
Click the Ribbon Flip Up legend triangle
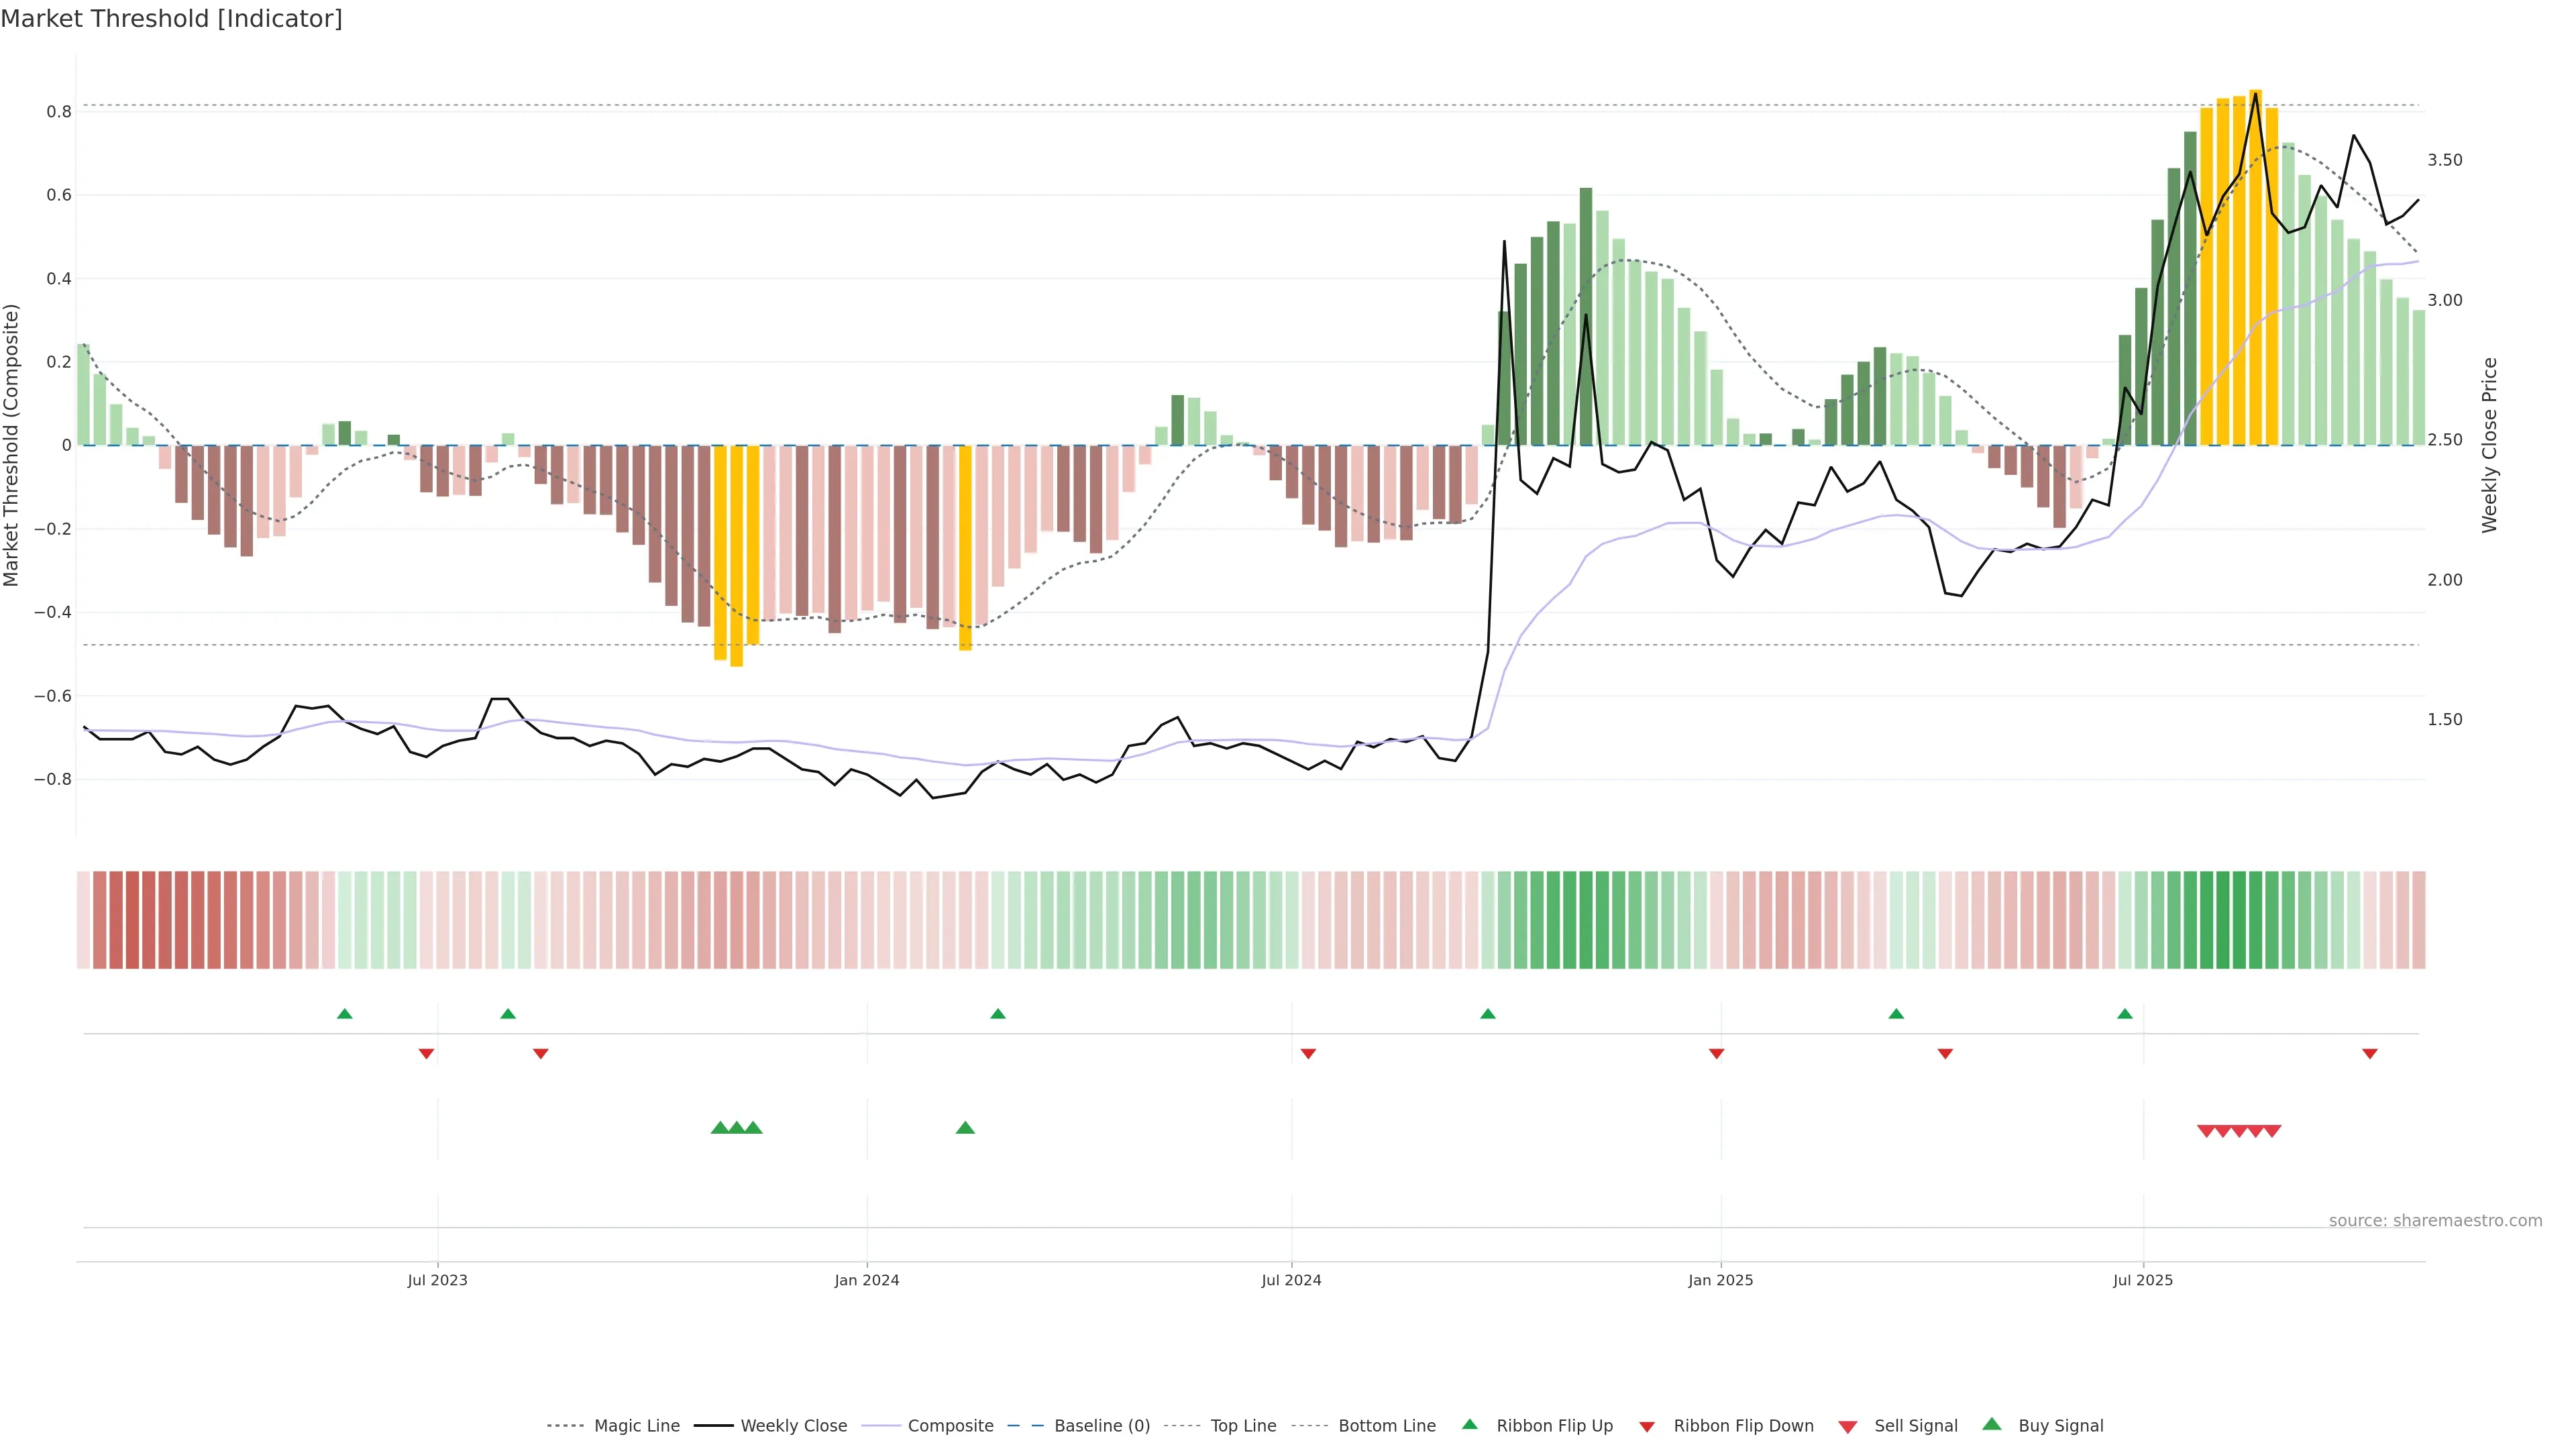point(1469,1424)
